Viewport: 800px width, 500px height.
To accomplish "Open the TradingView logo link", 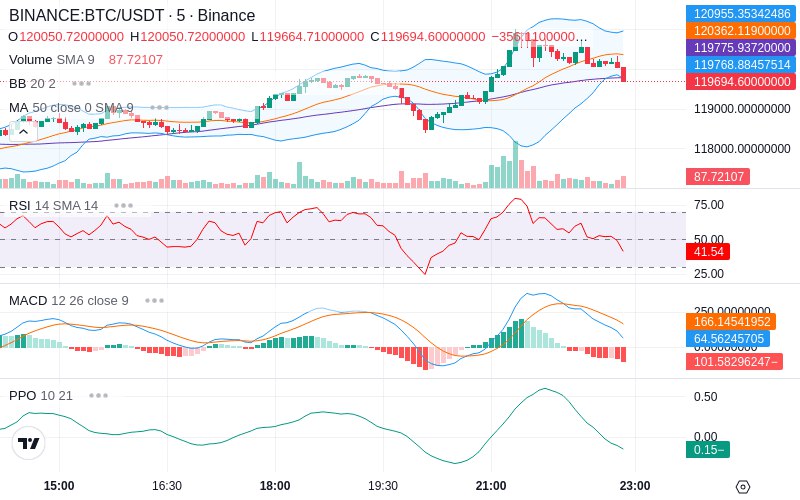I will pos(29,443).
